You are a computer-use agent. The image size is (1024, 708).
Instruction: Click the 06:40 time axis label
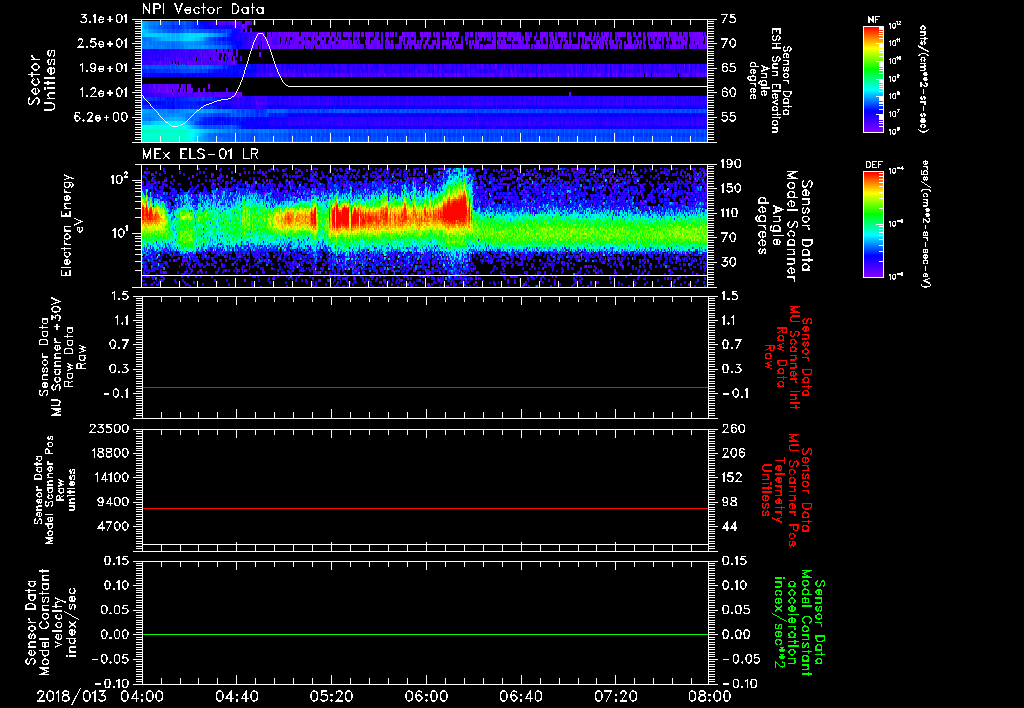pos(520,696)
